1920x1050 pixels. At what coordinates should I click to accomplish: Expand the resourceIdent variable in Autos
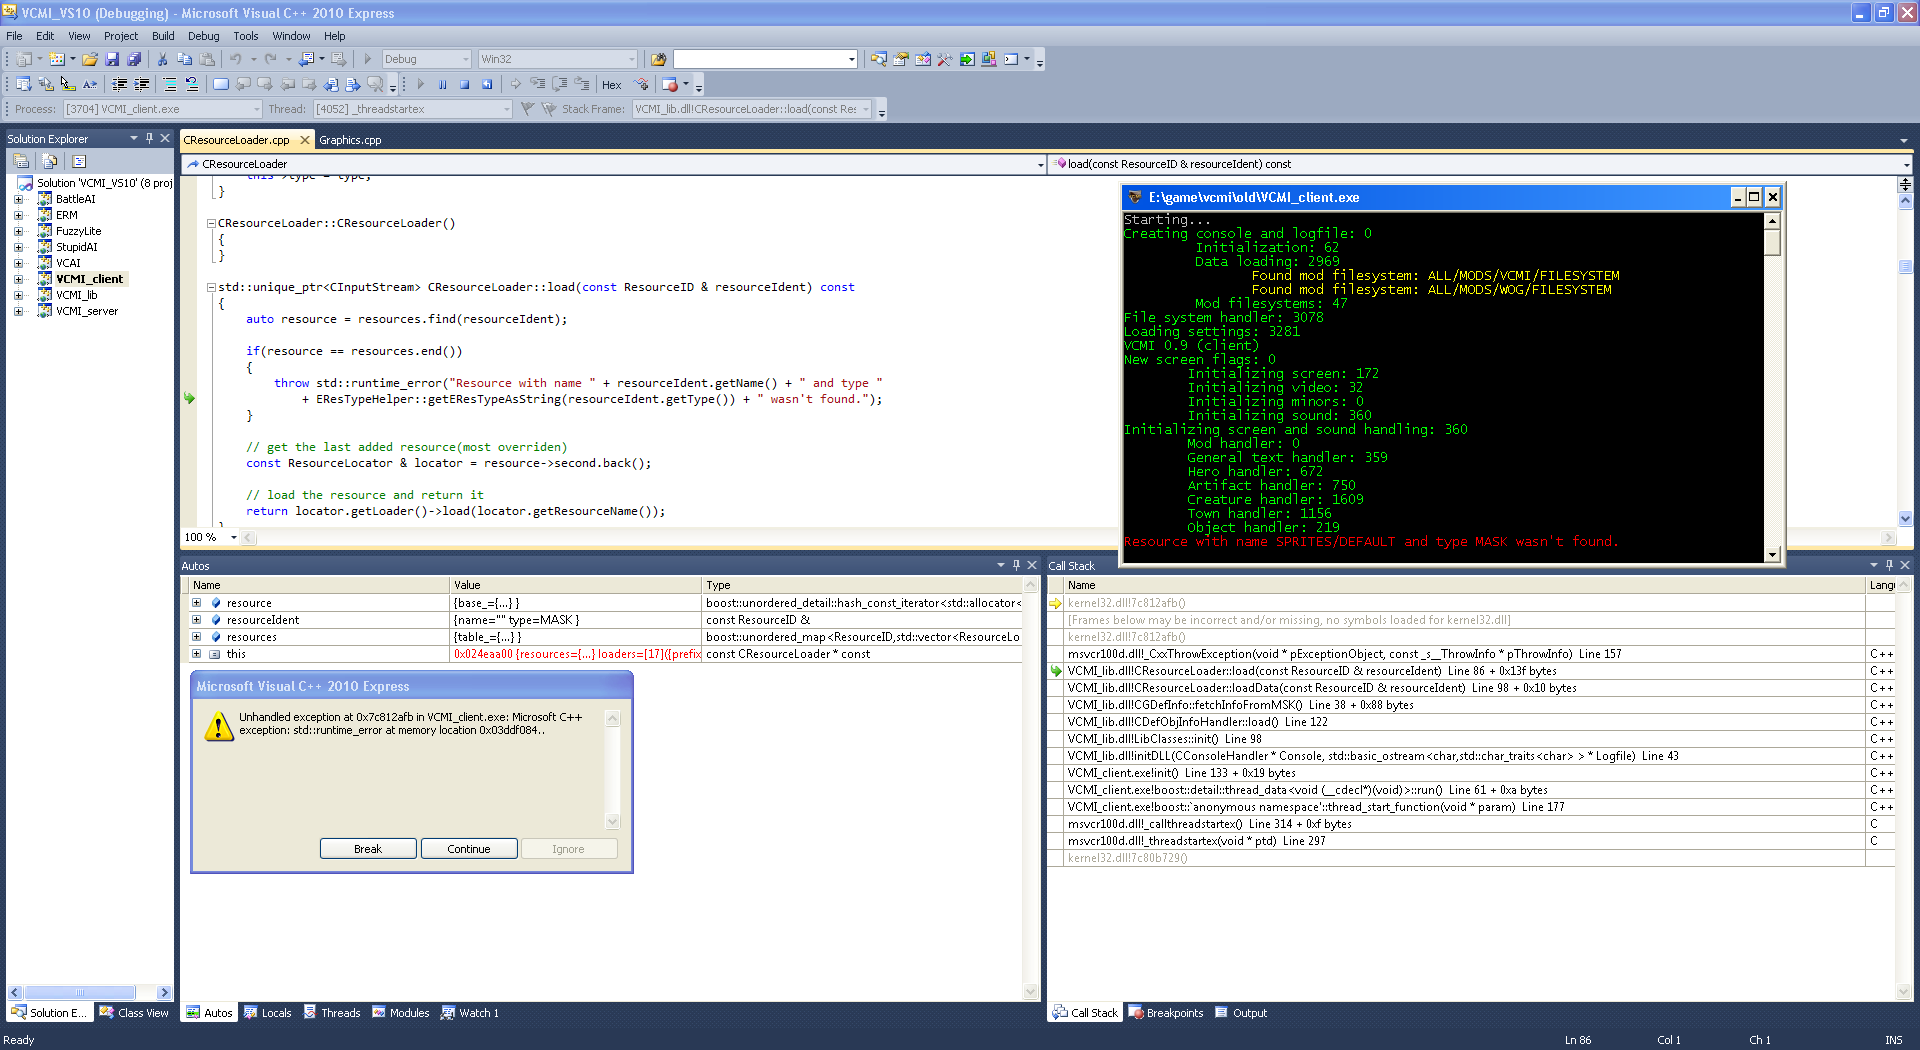click(196, 620)
